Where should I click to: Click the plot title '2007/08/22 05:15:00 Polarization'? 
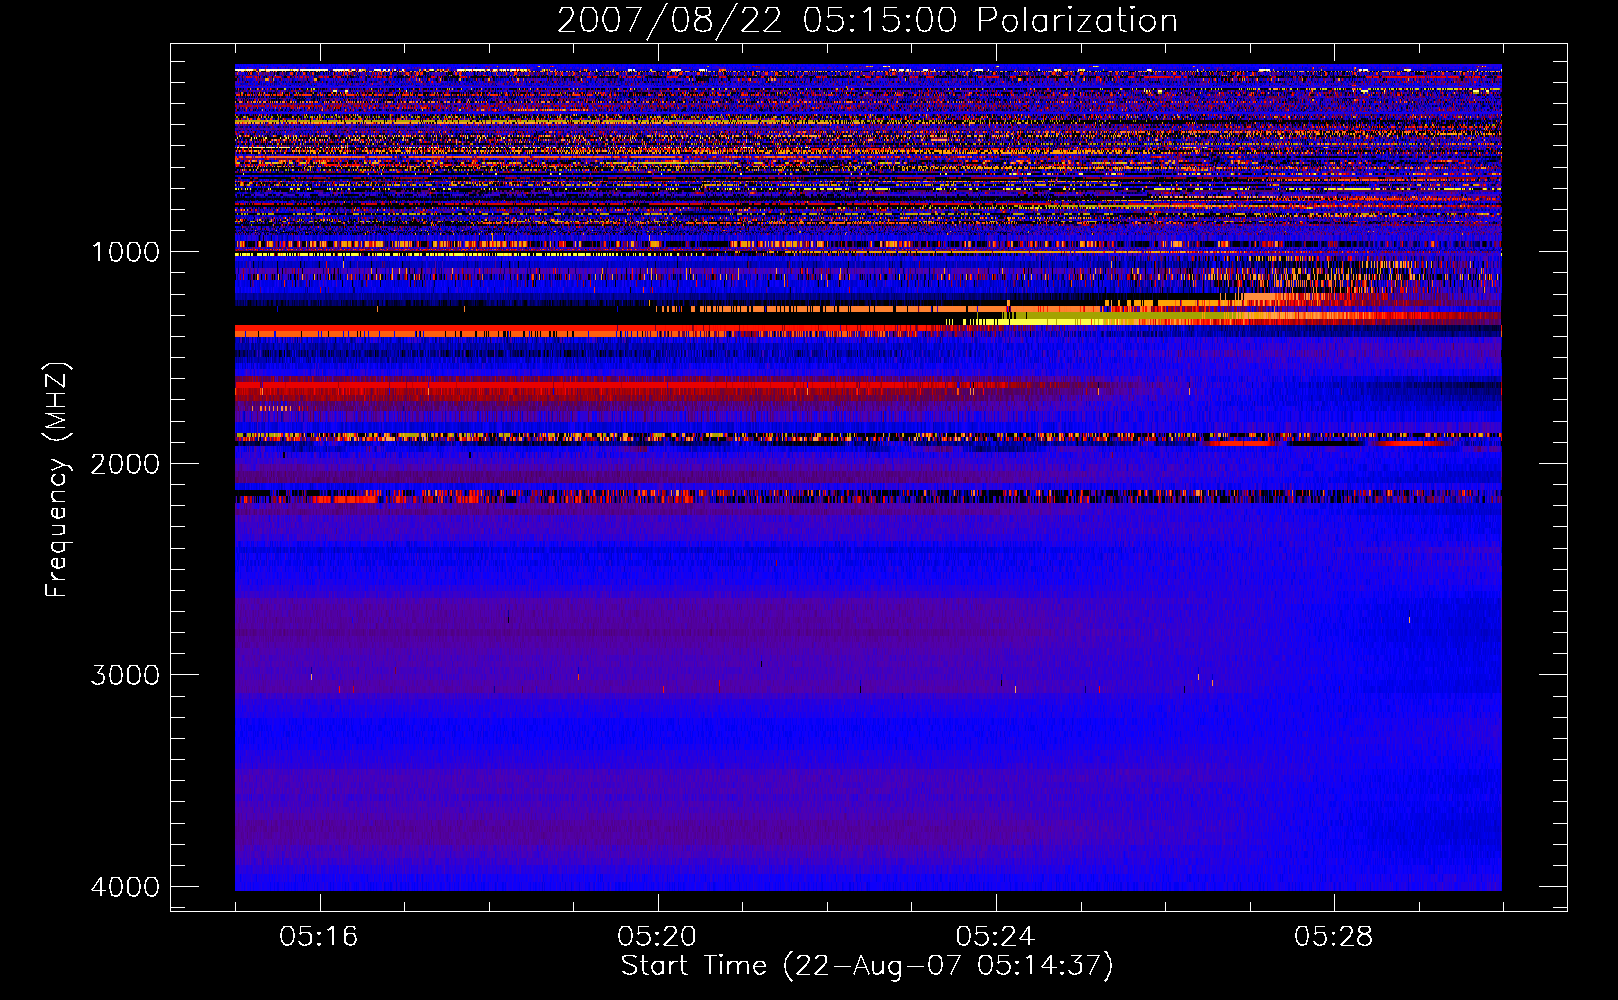pyautogui.click(x=867, y=20)
